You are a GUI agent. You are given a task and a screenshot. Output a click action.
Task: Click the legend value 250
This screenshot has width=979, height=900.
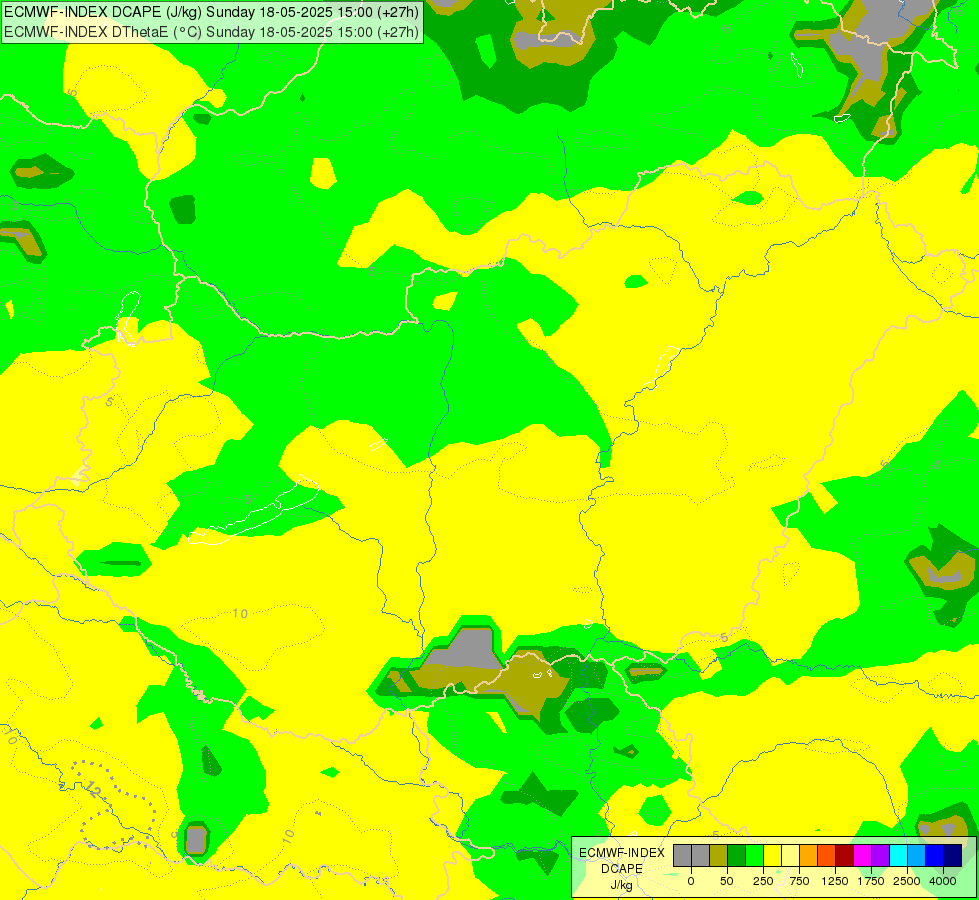763,881
